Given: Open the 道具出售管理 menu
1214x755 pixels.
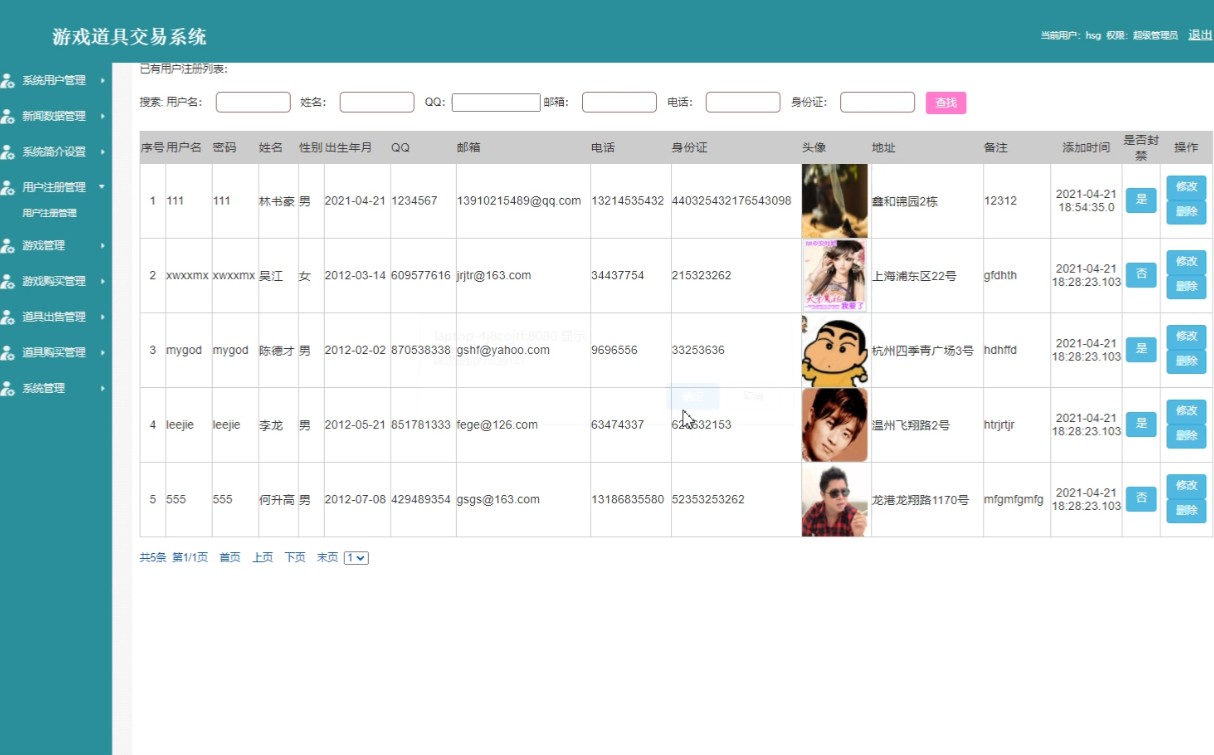Looking at the screenshot, I should point(54,317).
